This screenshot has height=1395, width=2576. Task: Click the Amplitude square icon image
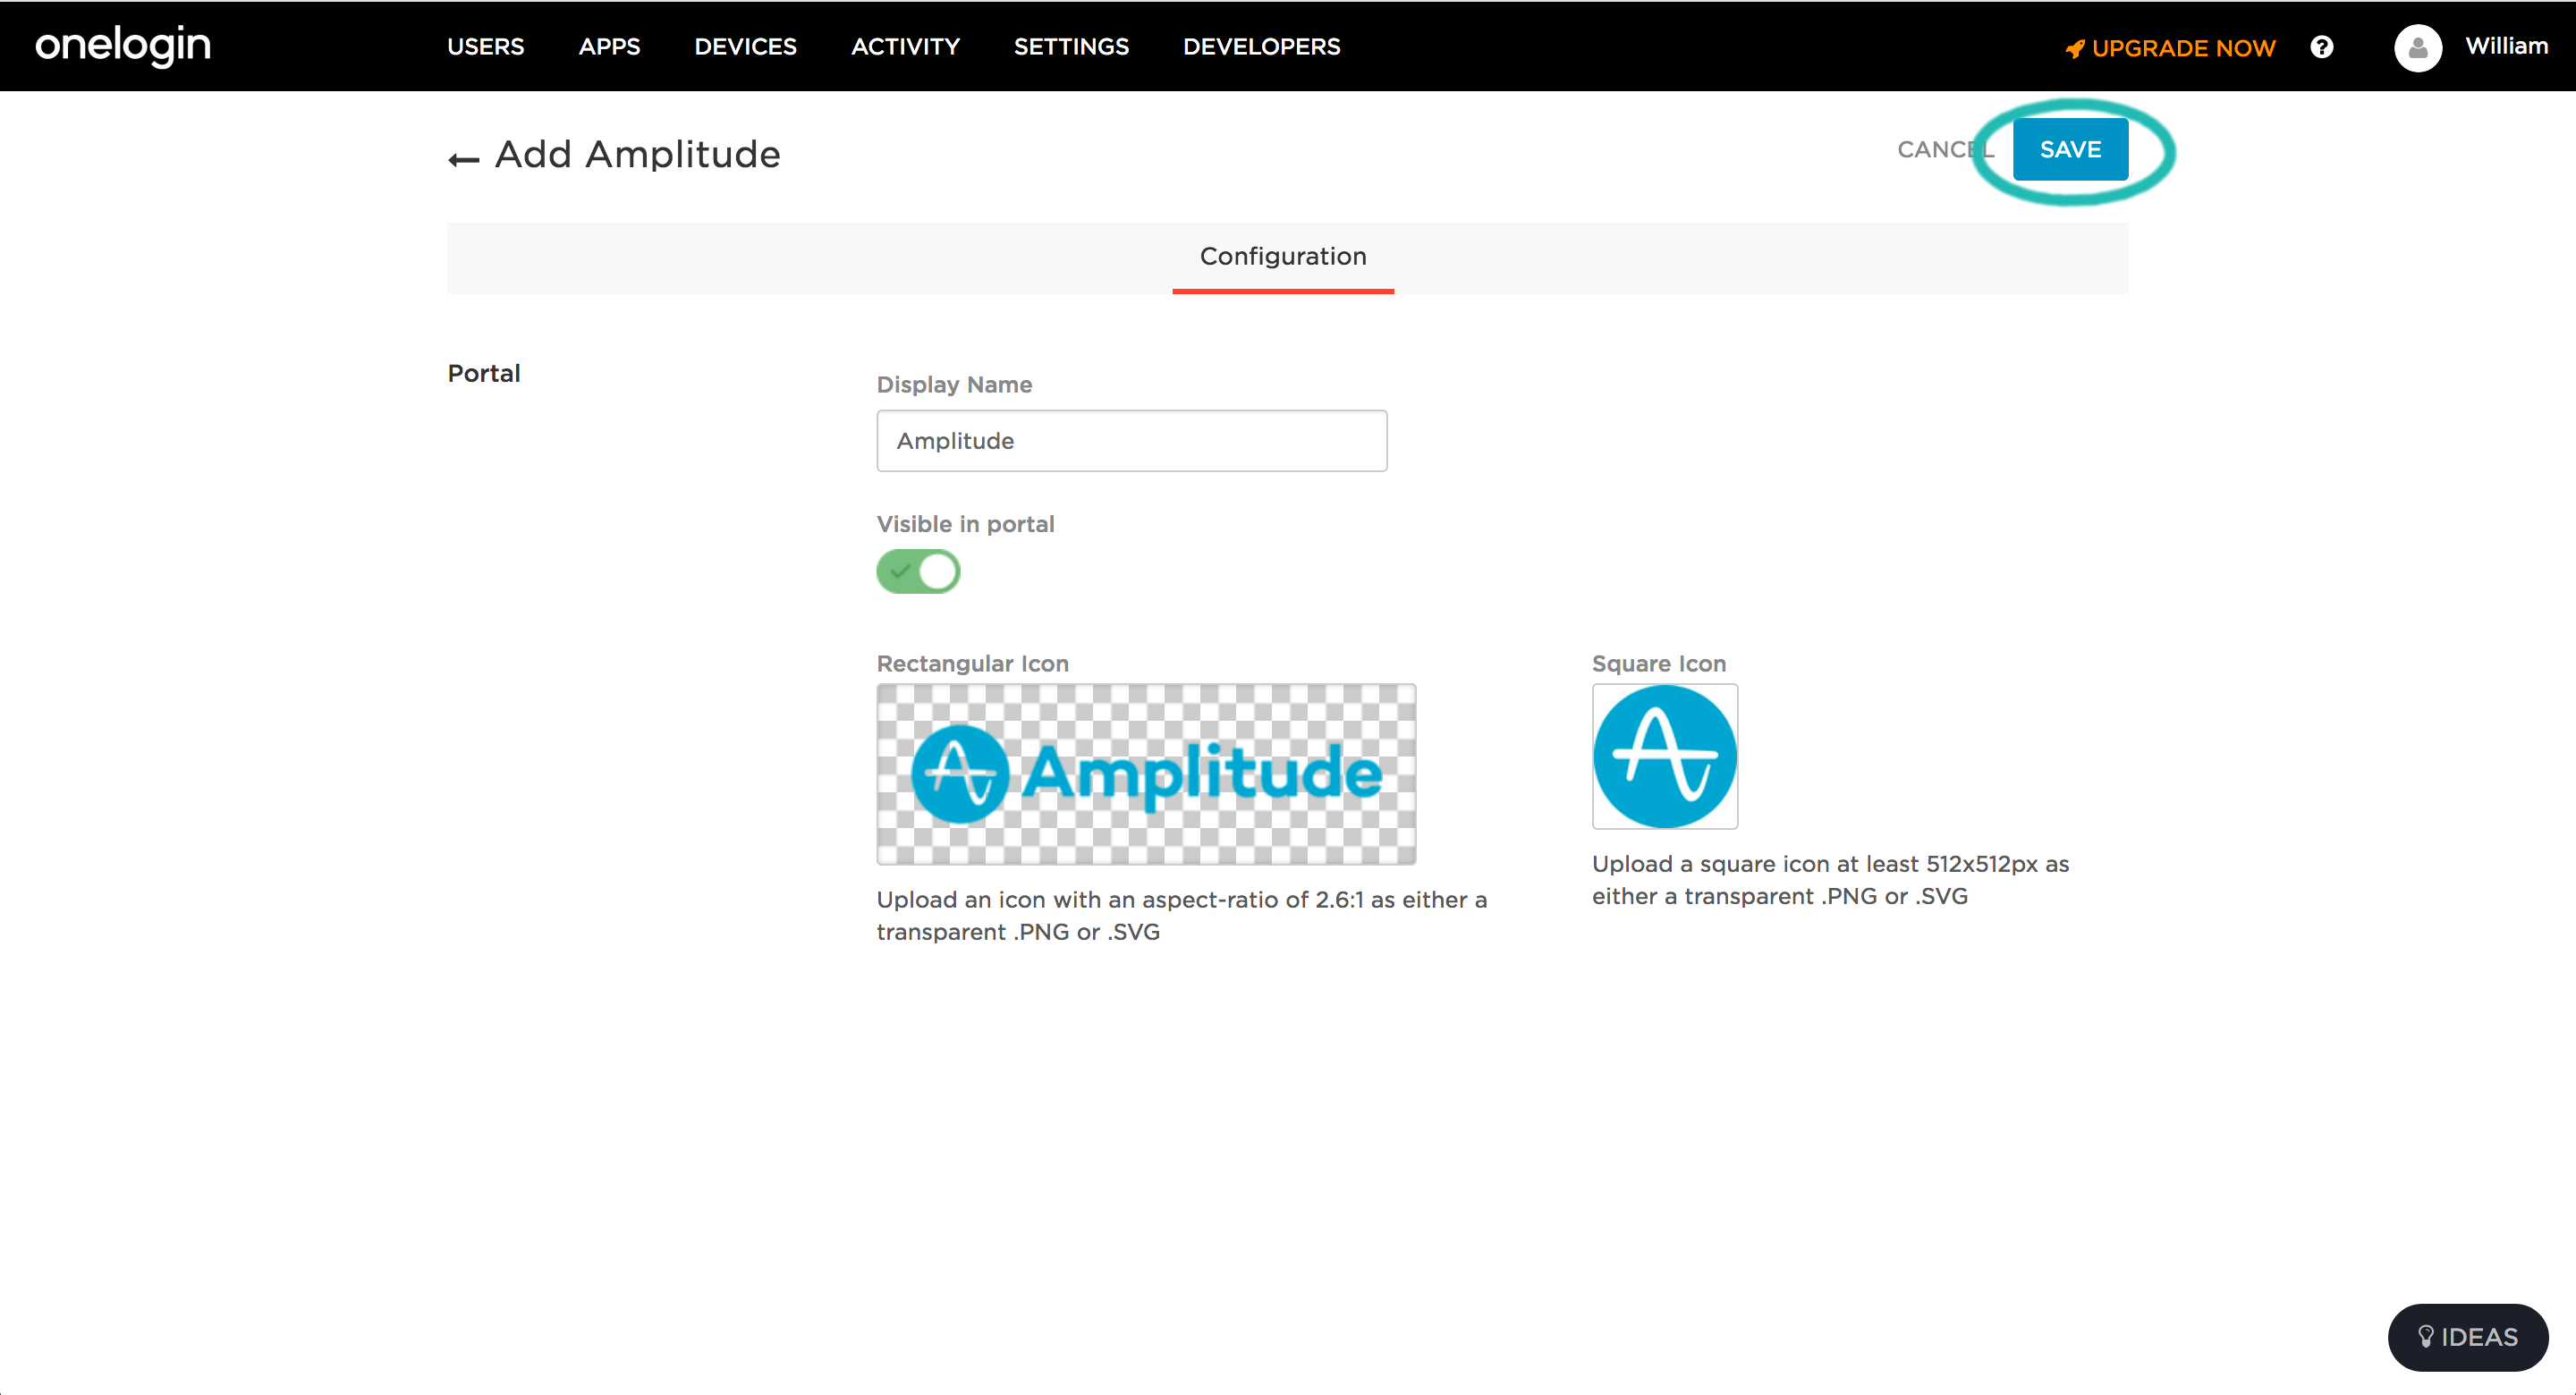[1664, 757]
